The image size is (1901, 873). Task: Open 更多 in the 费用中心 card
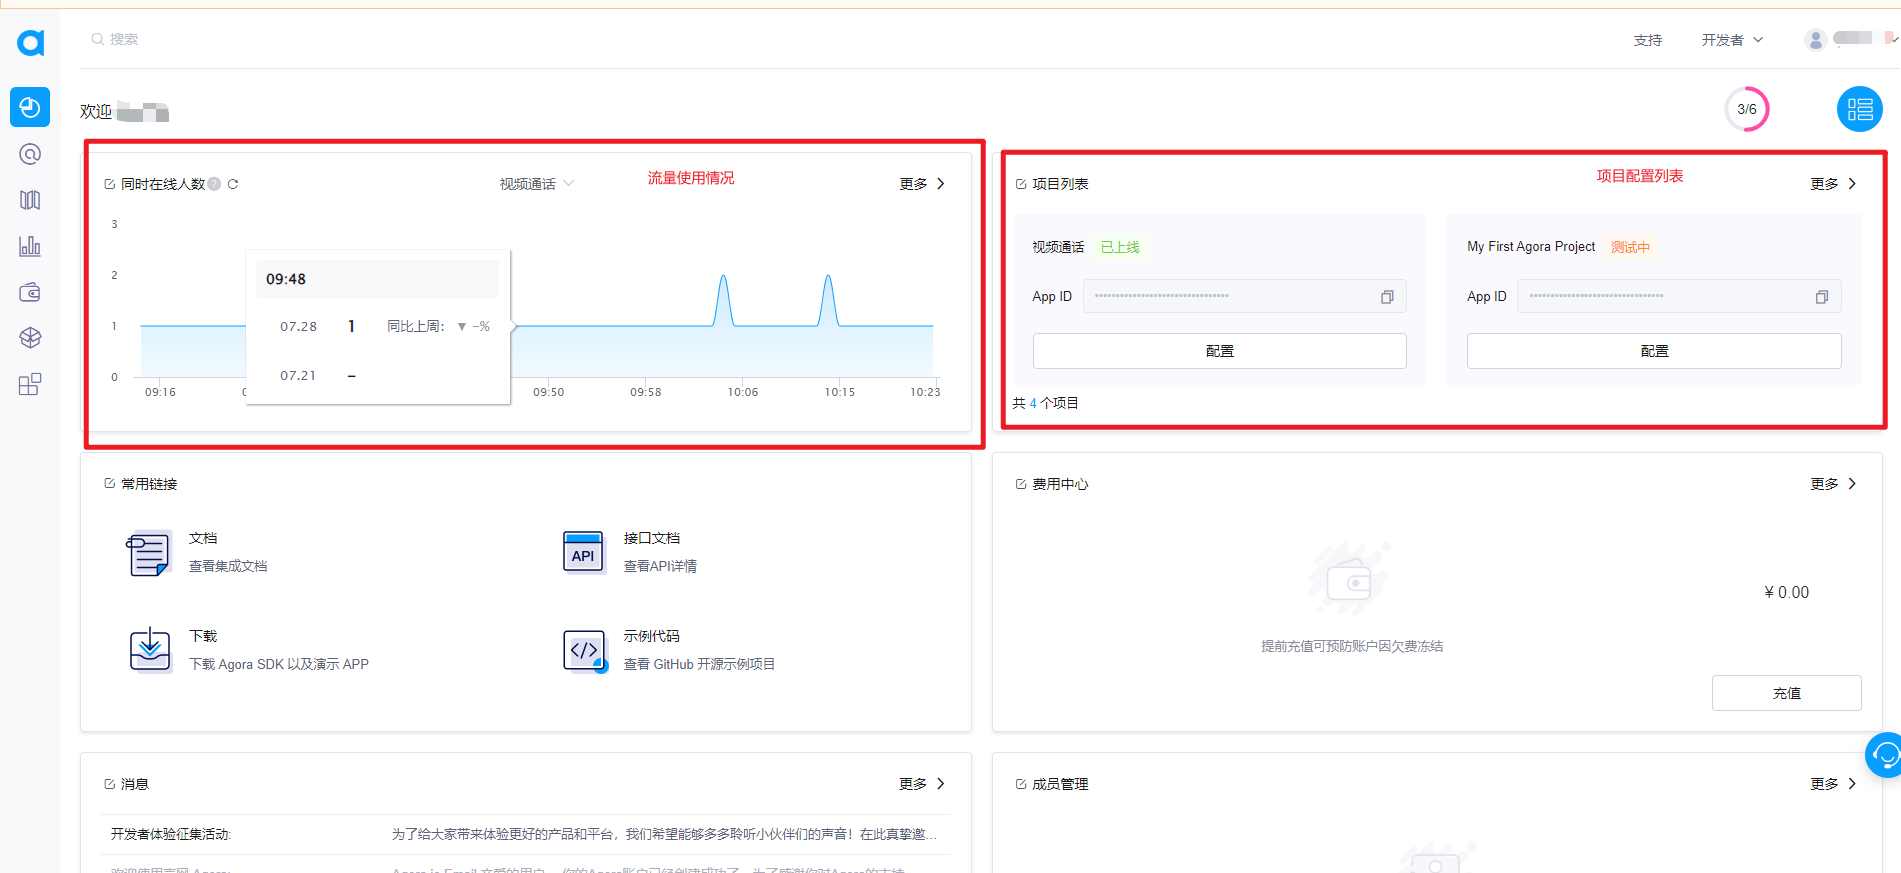[x=1833, y=484]
